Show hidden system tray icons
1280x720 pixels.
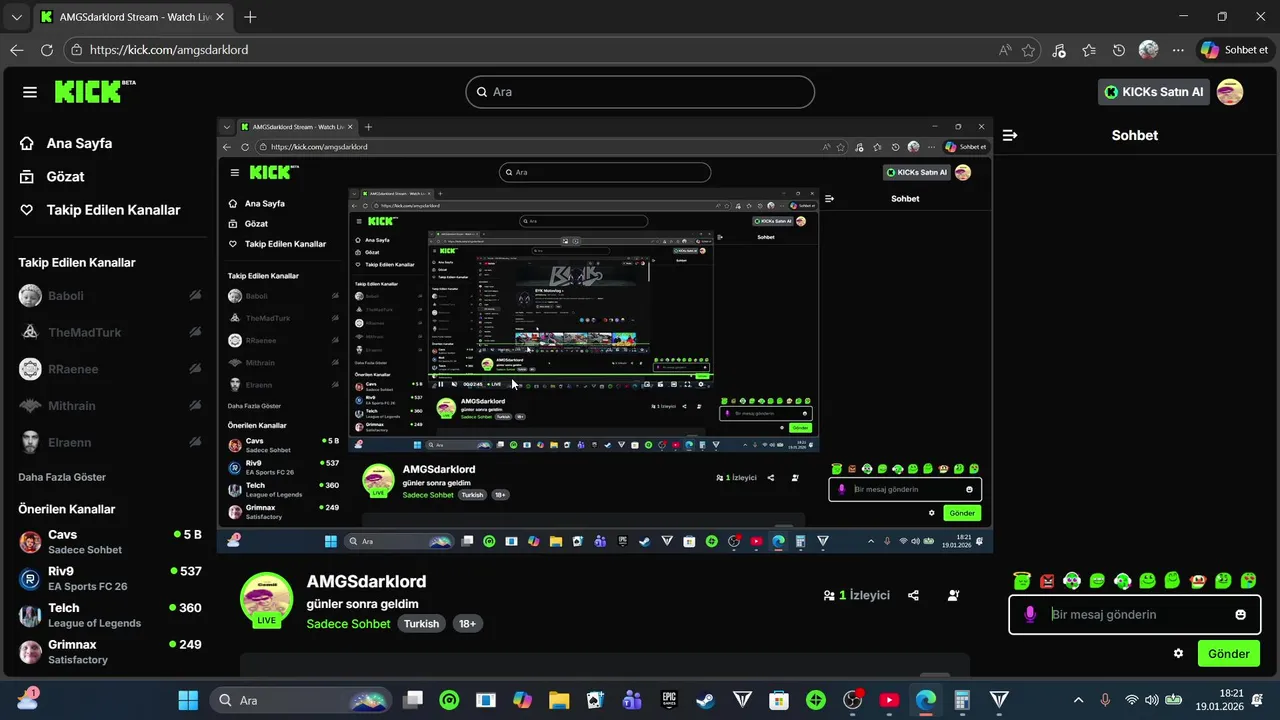pyautogui.click(x=1078, y=700)
